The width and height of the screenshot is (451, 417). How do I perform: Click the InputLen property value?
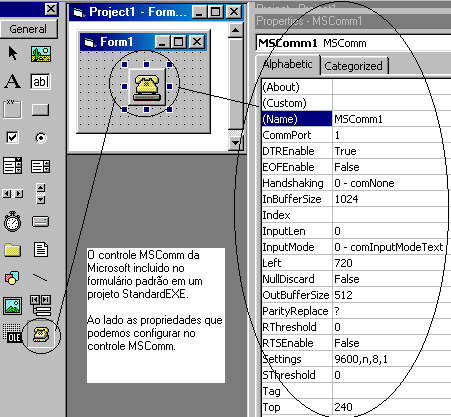point(392,231)
